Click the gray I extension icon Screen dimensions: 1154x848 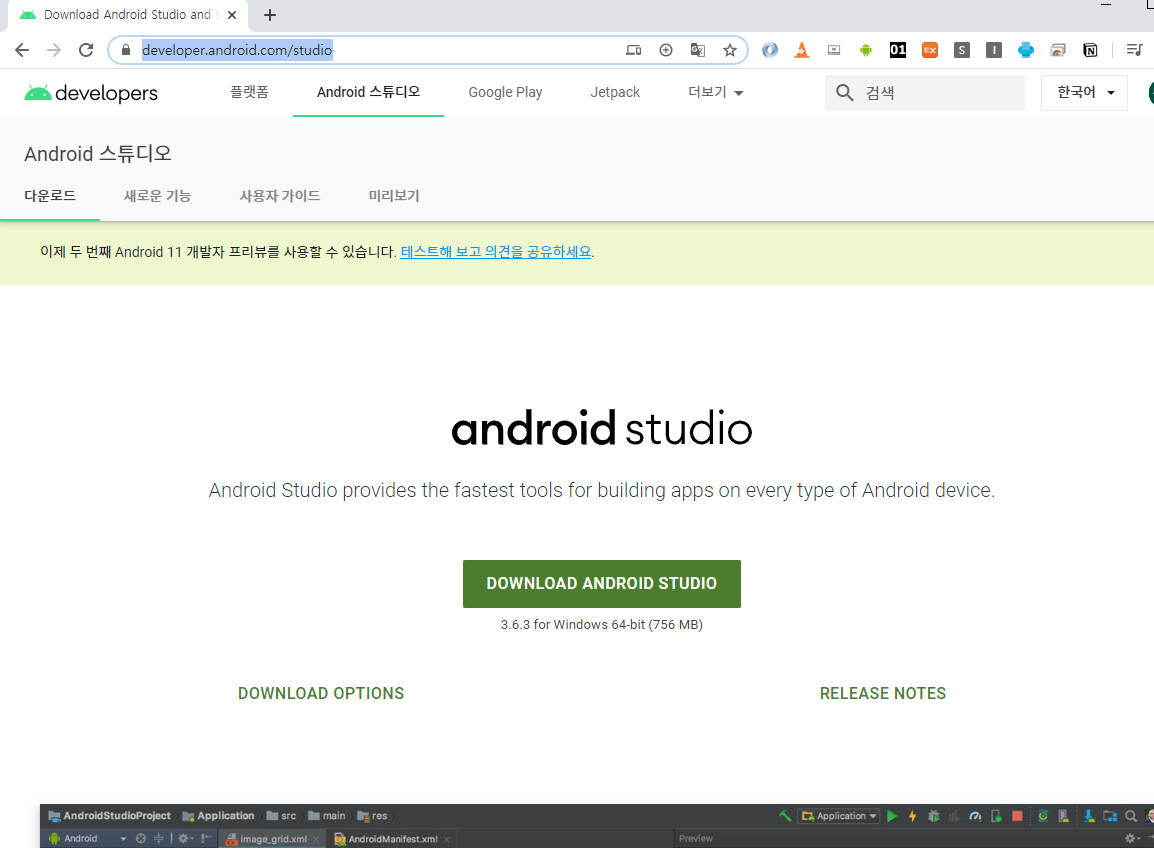click(994, 50)
